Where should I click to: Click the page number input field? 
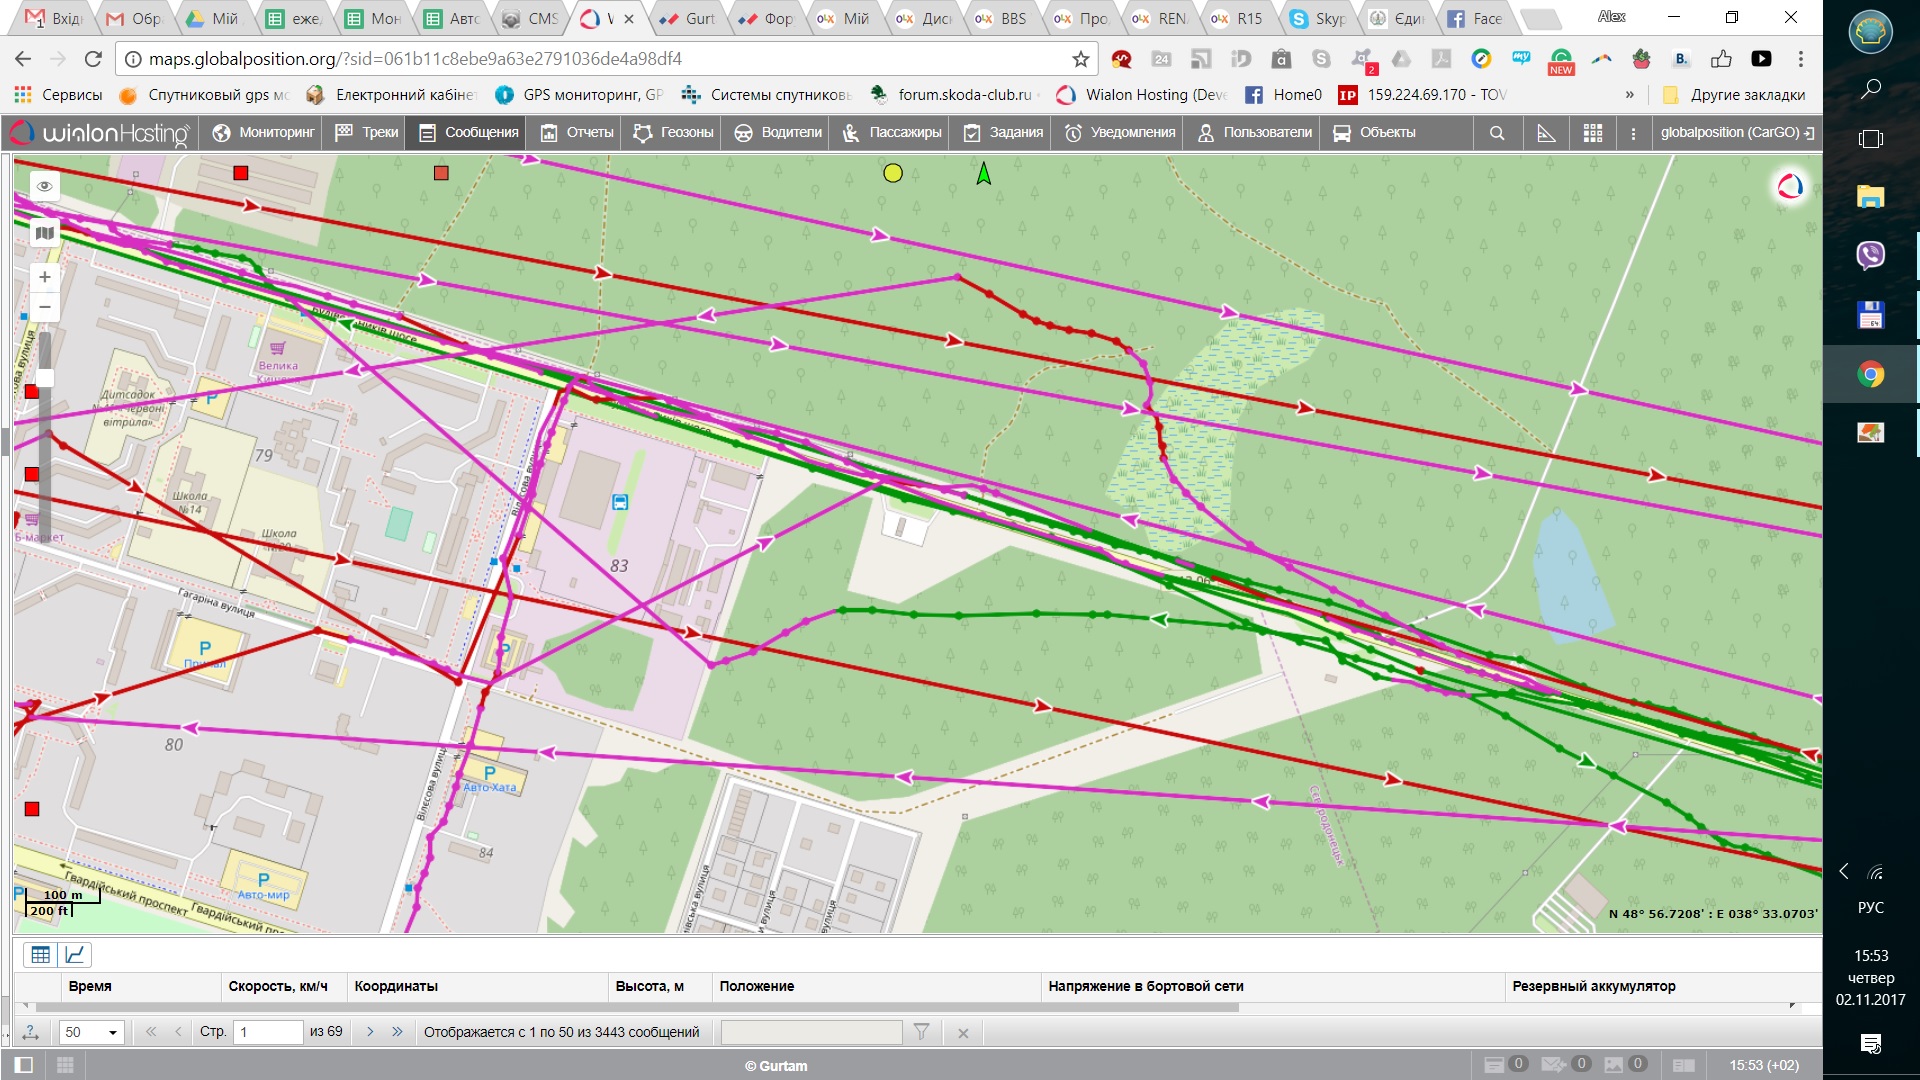click(267, 1032)
